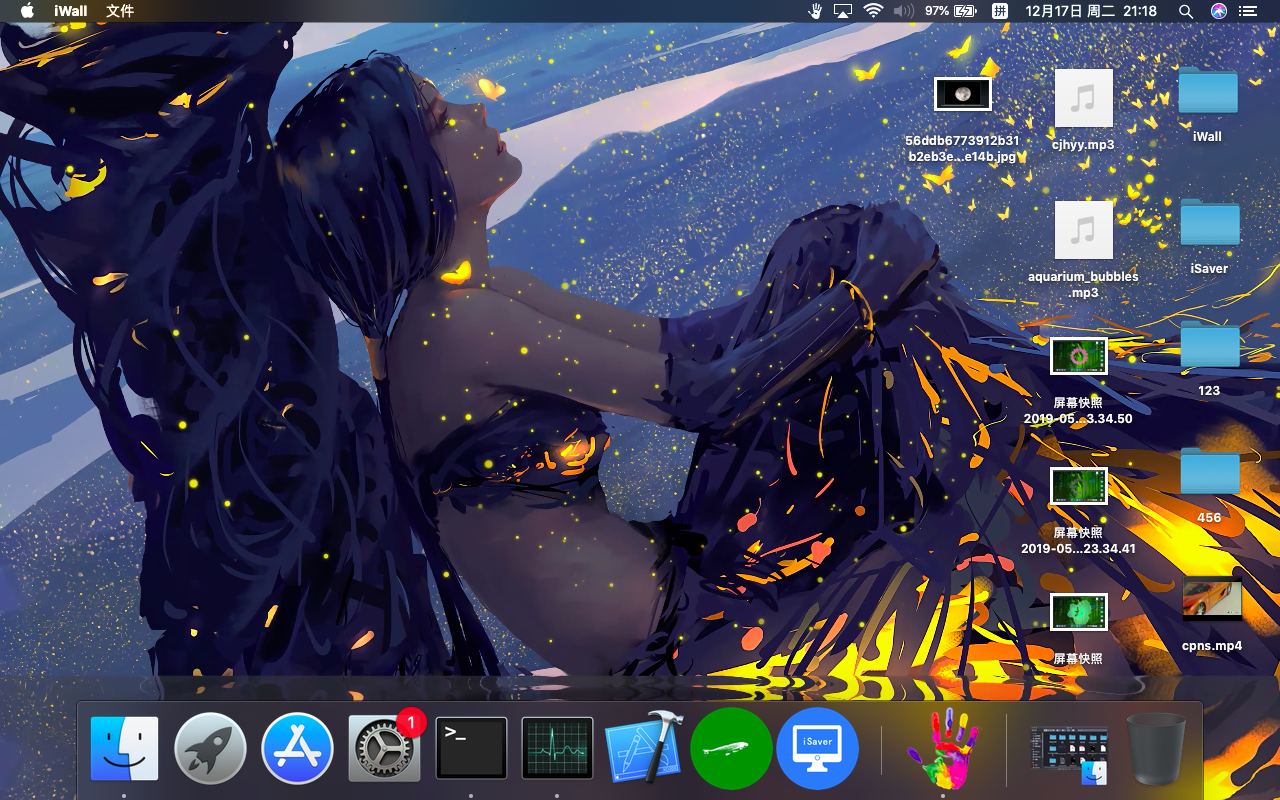Open Activity Monitor from the Dock

(x=557, y=748)
